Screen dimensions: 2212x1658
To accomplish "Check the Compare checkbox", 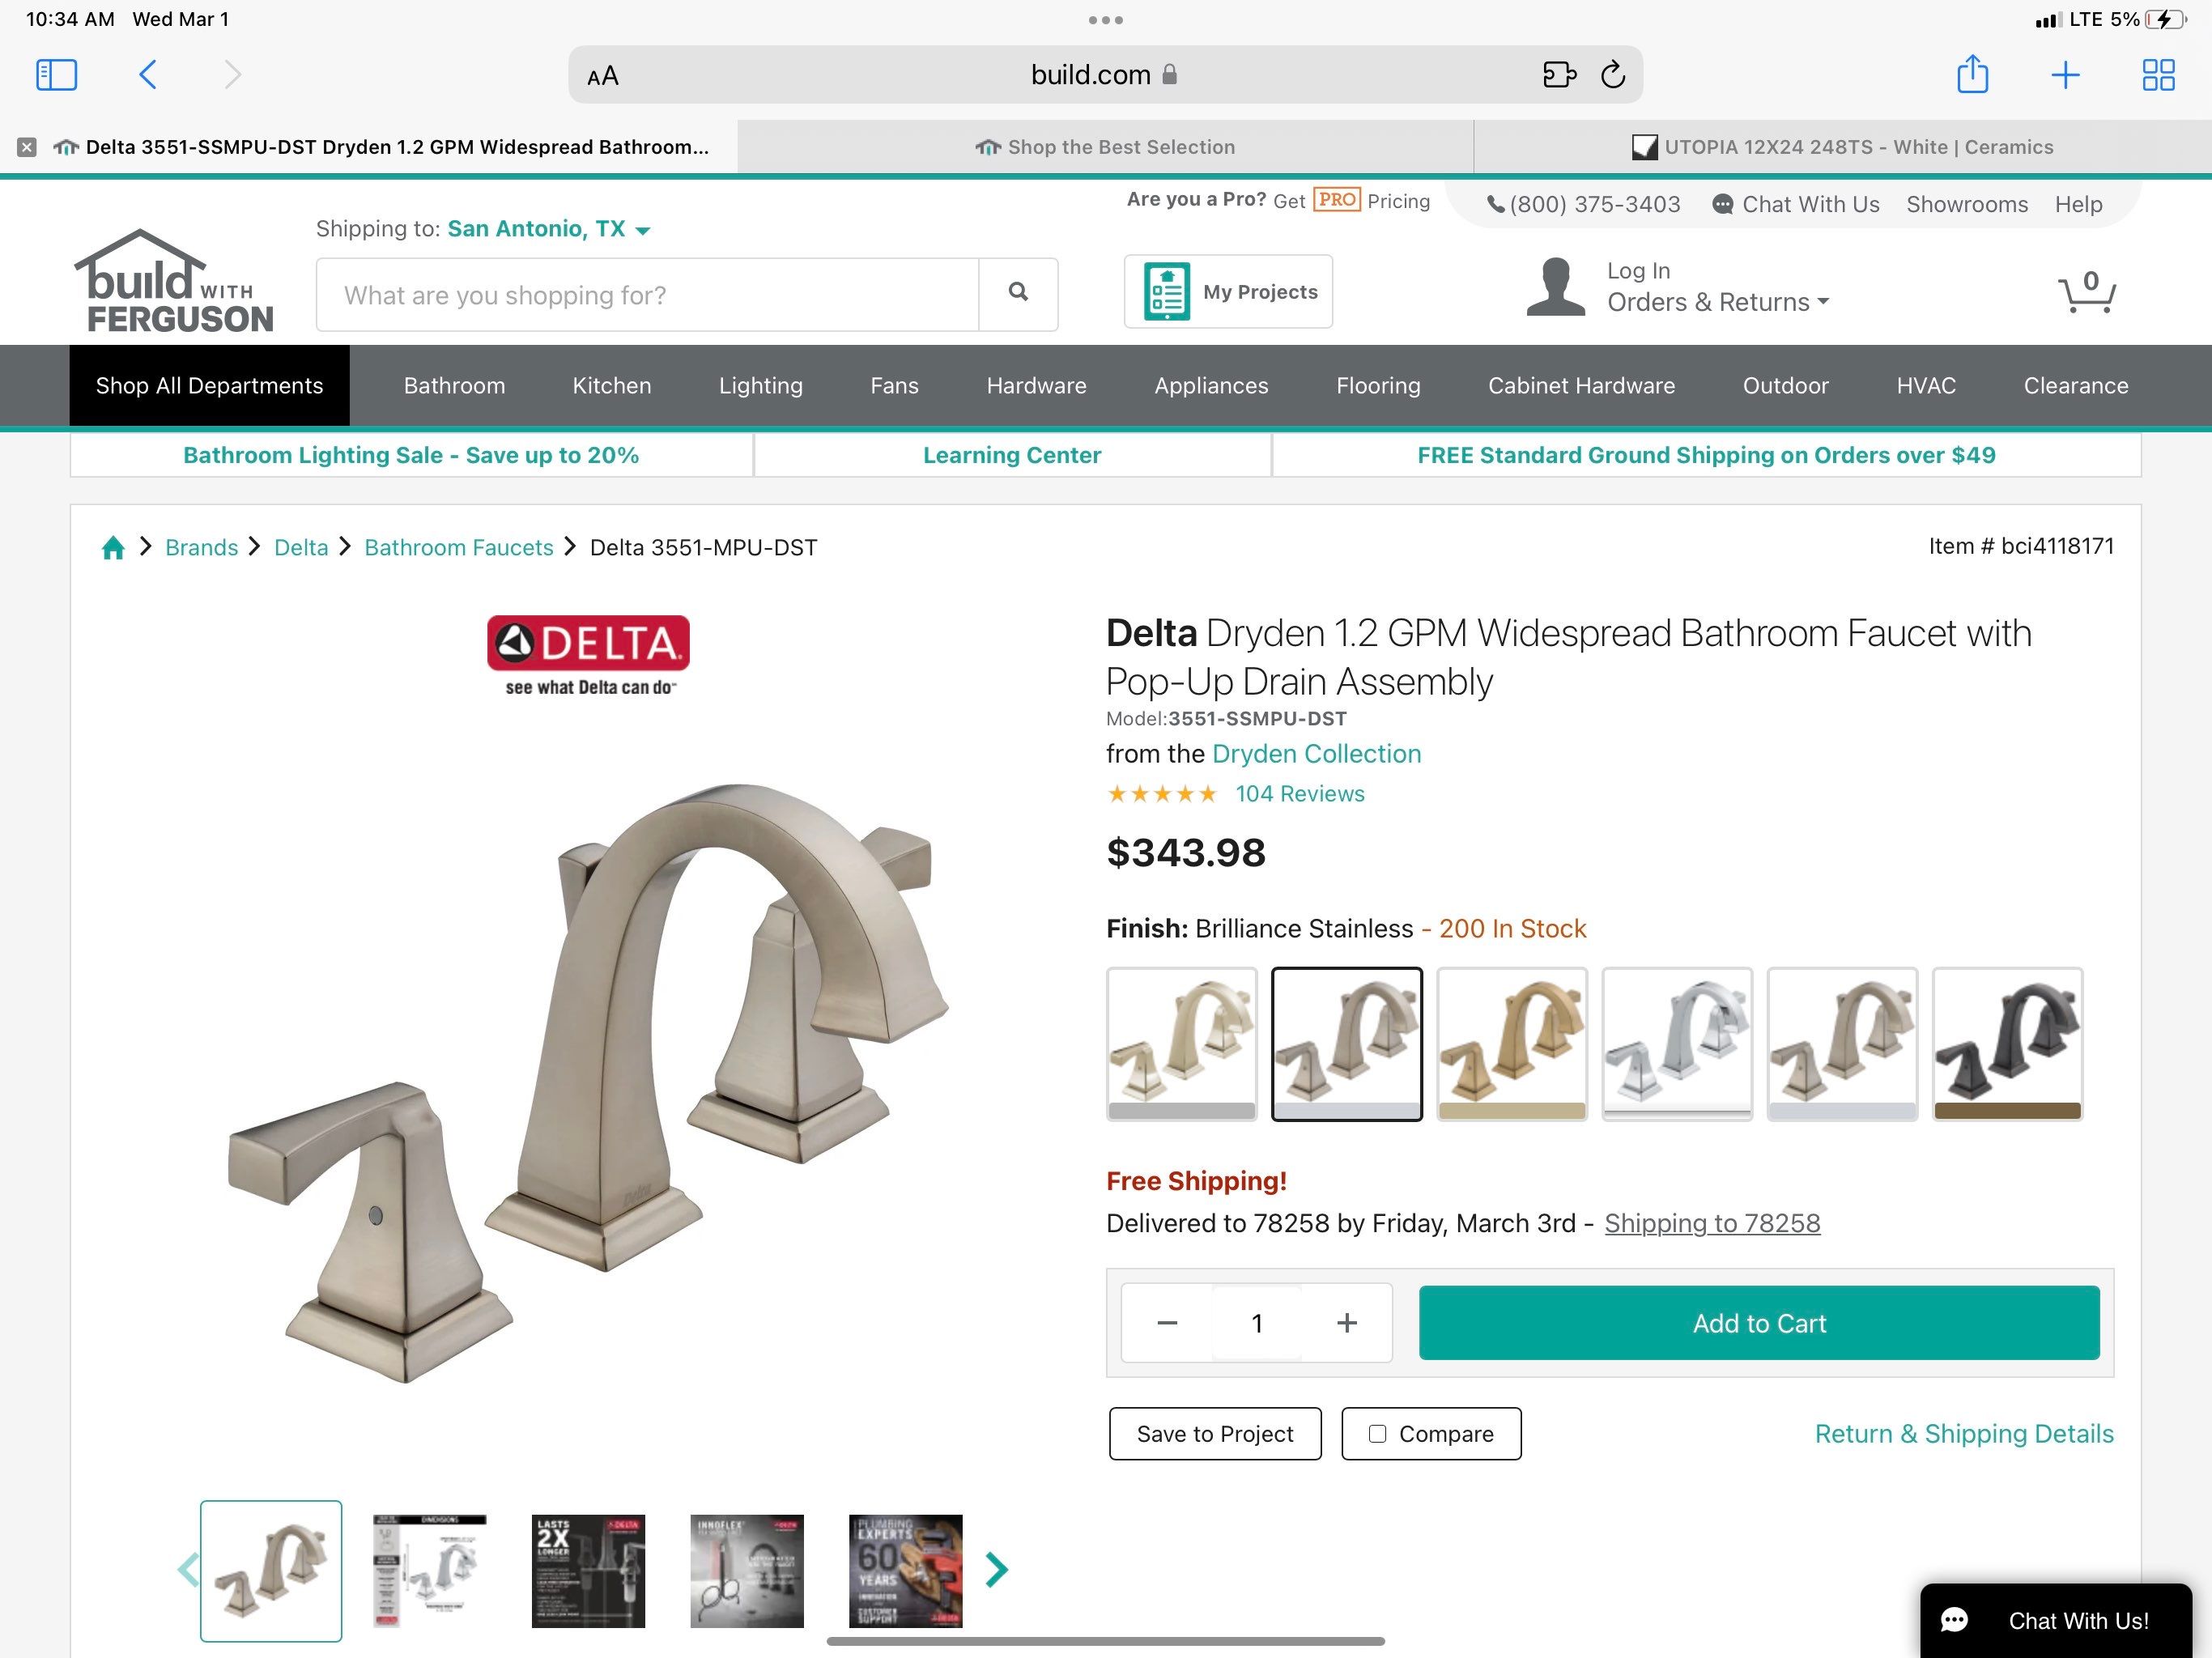I will click(1377, 1434).
